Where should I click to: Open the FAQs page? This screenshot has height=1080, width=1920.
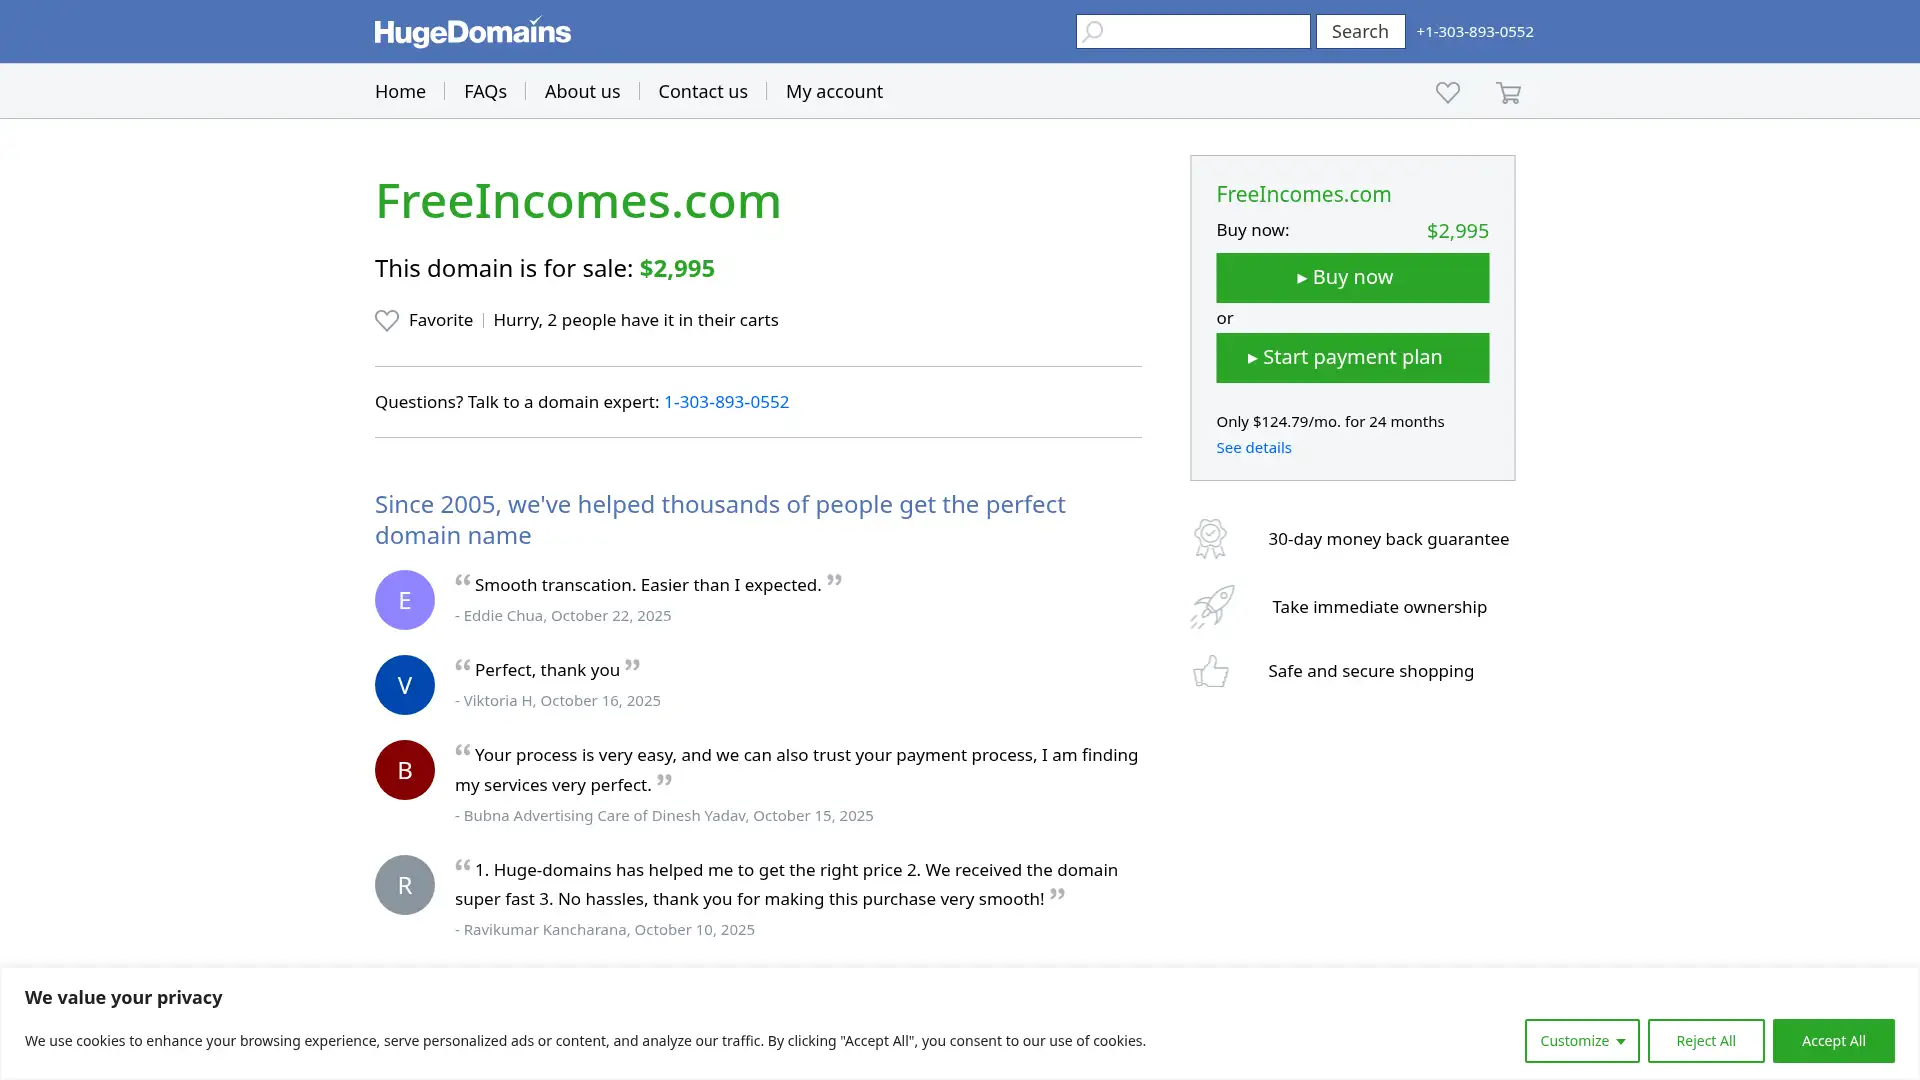point(485,91)
